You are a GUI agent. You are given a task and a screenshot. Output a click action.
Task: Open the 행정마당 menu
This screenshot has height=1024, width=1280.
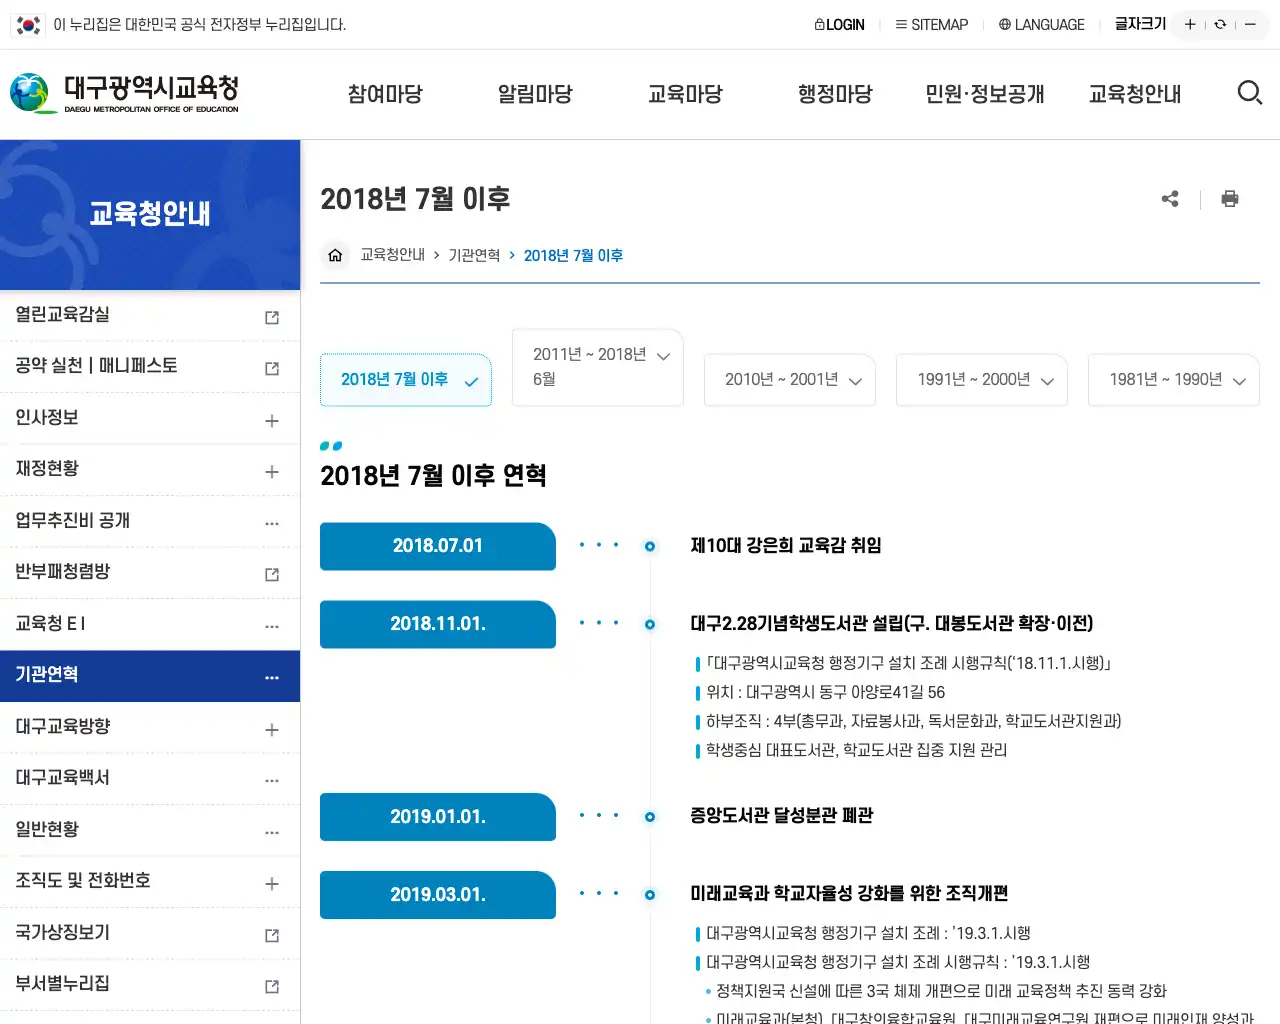835,93
